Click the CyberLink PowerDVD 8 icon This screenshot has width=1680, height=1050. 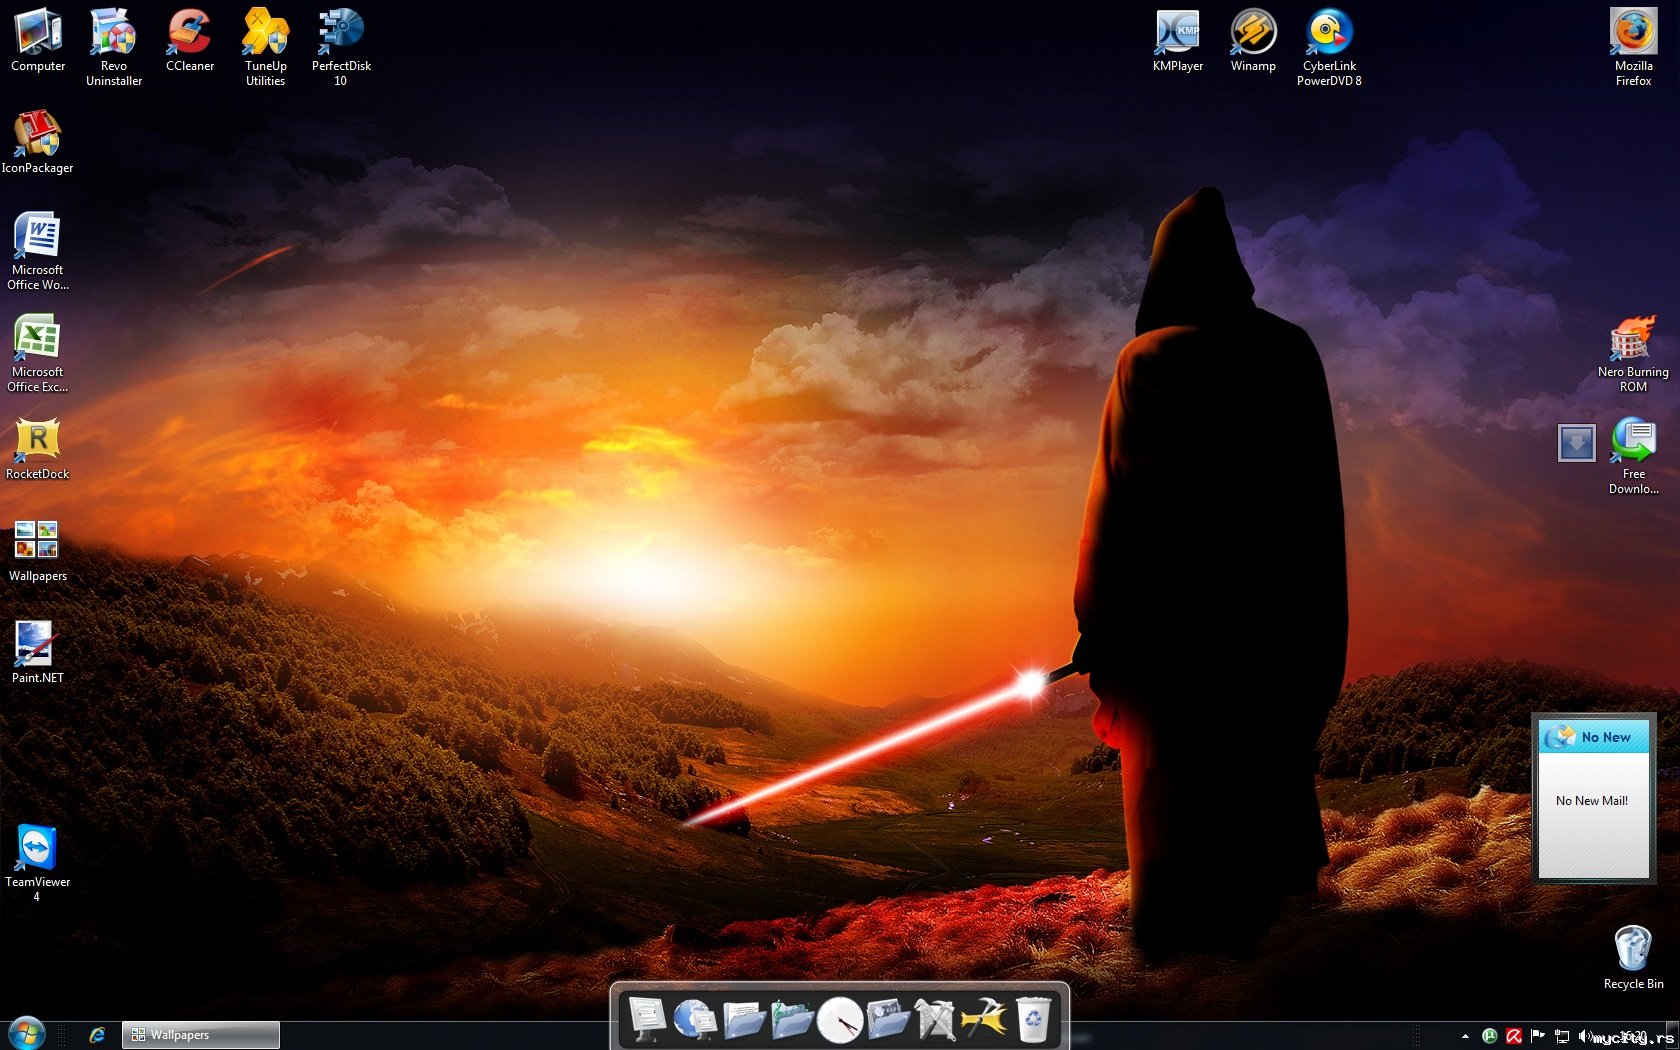[1329, 46]
